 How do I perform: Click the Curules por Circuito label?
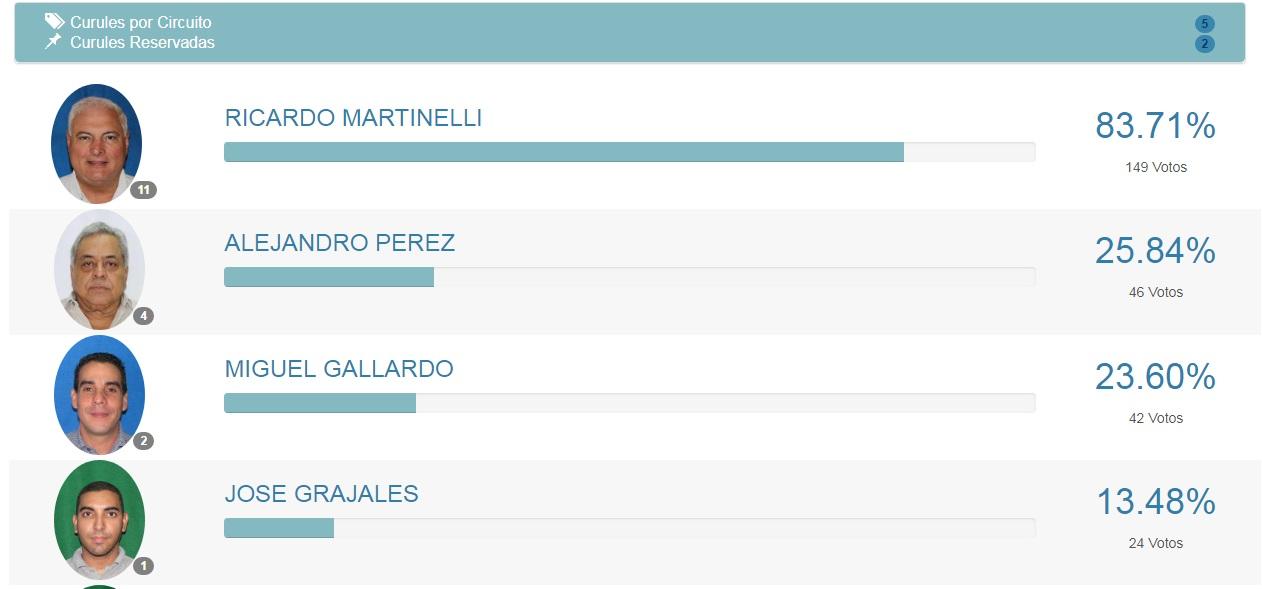141,22
